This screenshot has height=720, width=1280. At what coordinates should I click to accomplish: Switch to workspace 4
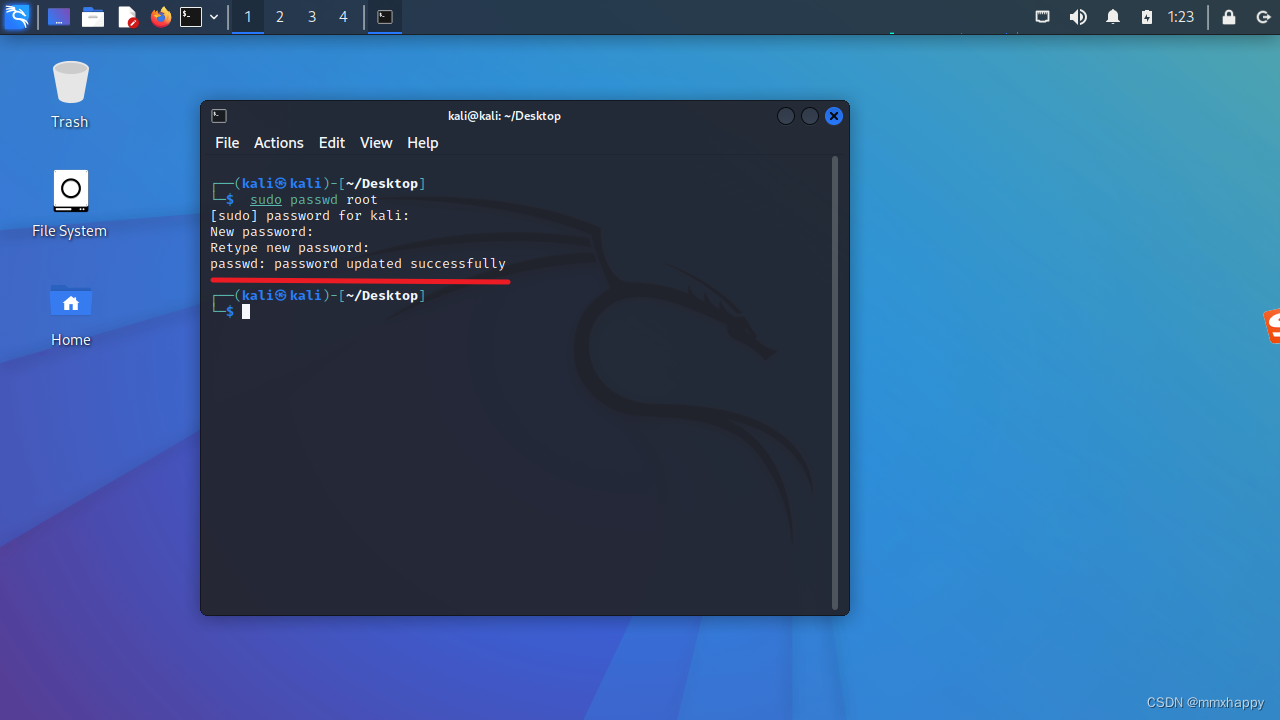coord(344,17)
